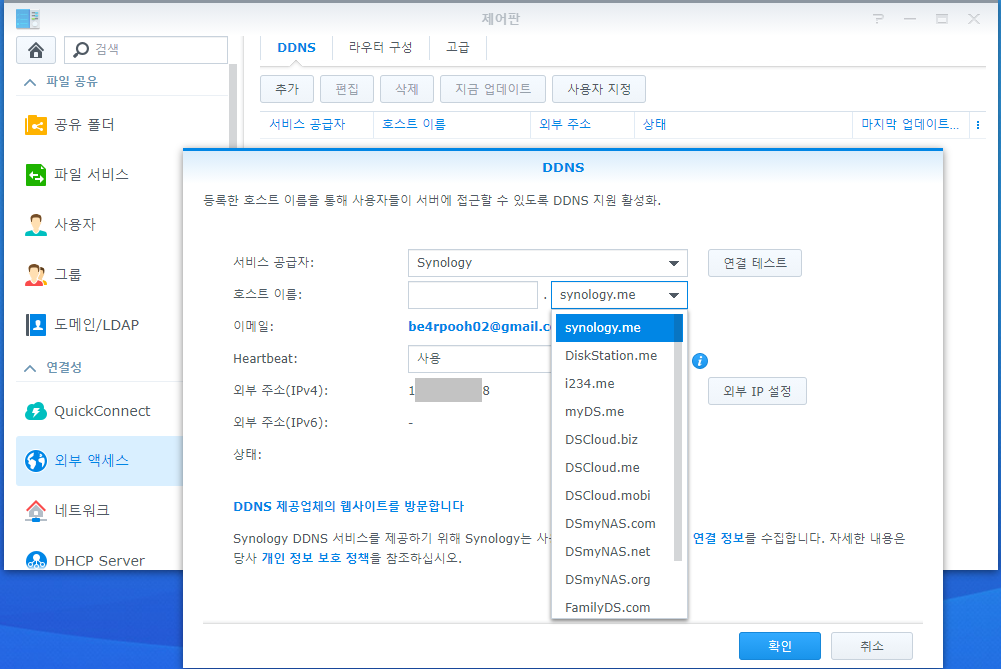Click the help question mark icon
Viewport: 1002px width, 669px height.
coord(879,19)
